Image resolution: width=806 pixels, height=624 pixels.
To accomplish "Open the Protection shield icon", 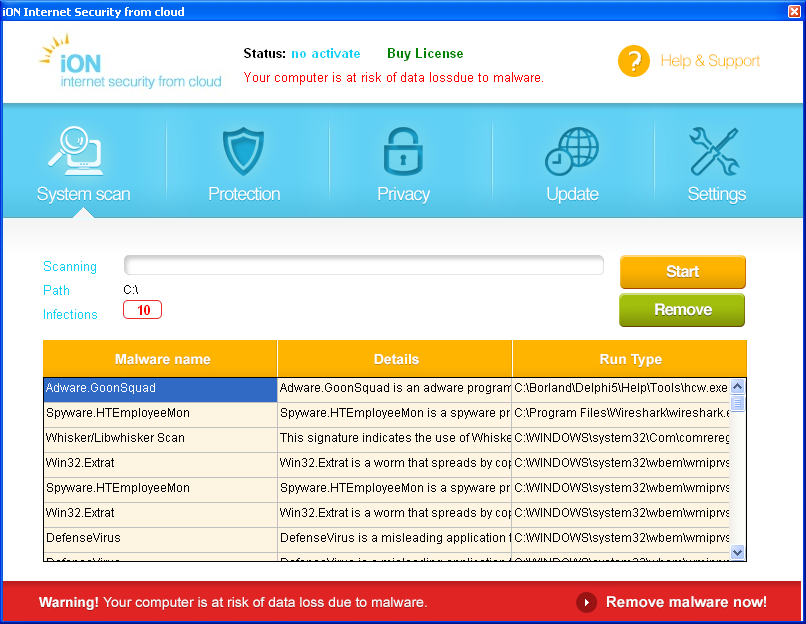I will (x=243, y=152).
